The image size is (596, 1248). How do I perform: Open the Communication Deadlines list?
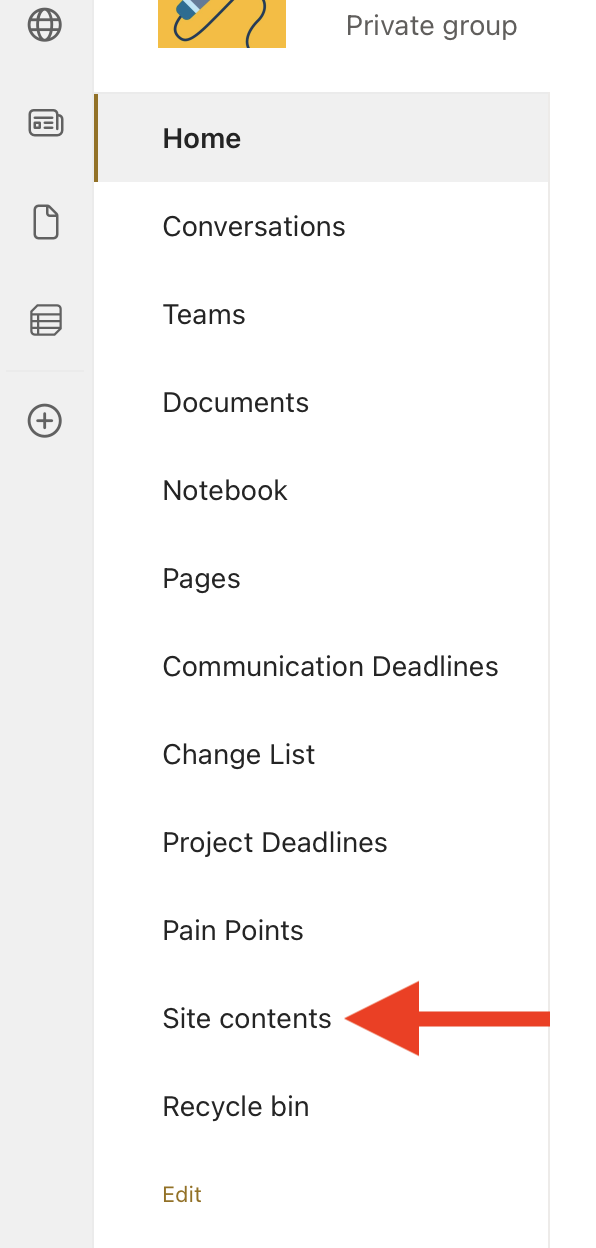click(330, 666)
